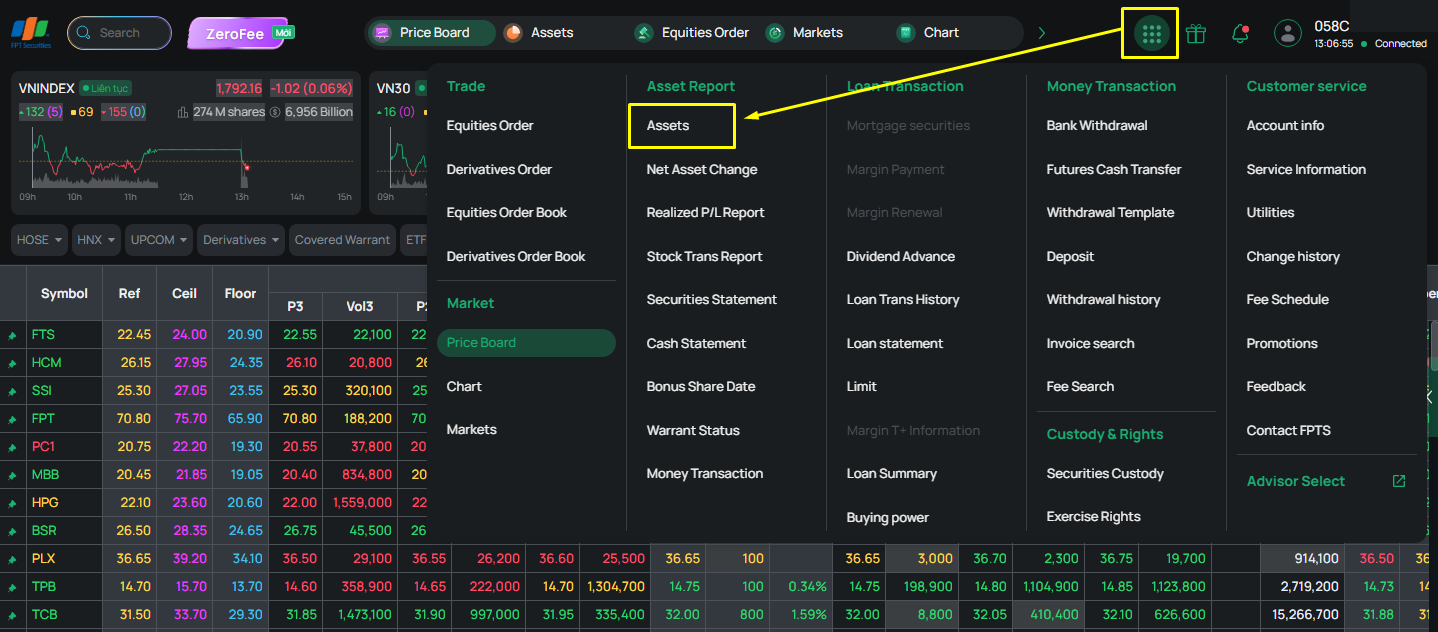
Task: Click the pin icon on HPG row
Action: 13,503
